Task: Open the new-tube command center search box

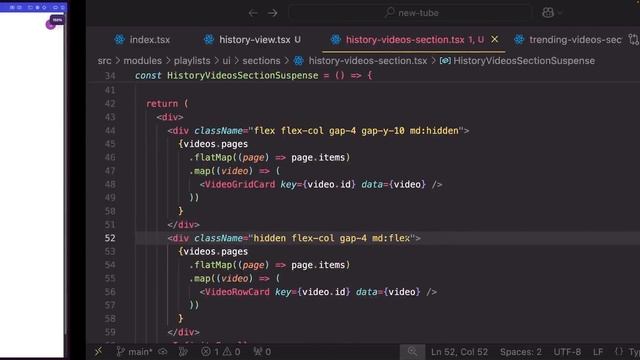Action: point(411,13)
